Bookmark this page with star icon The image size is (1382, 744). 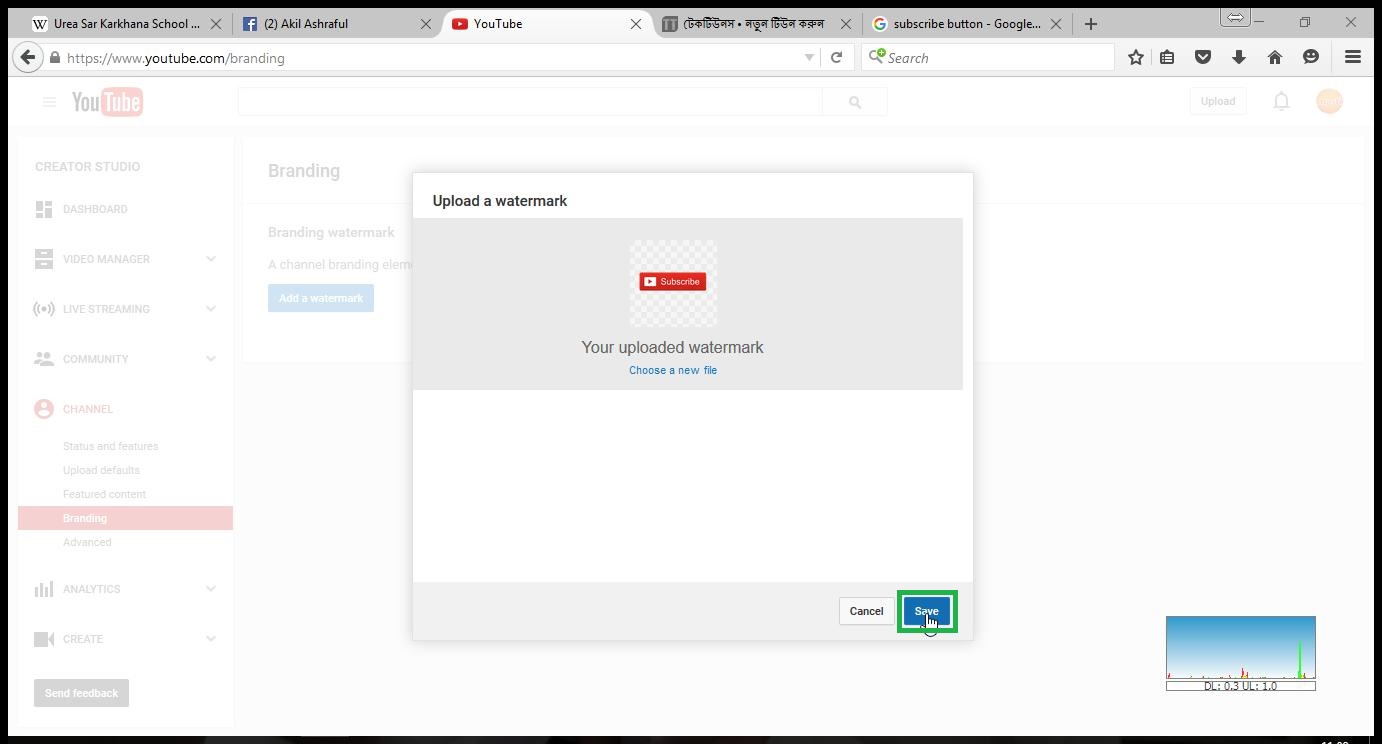click(1136, 57)
